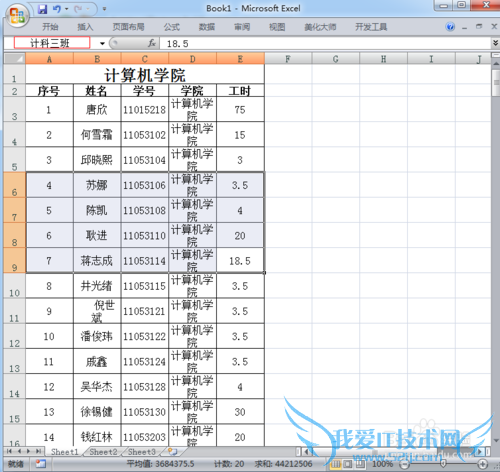Open the 审阅 tab
Viewport: 500px width, 472px height.
[242, 27]
